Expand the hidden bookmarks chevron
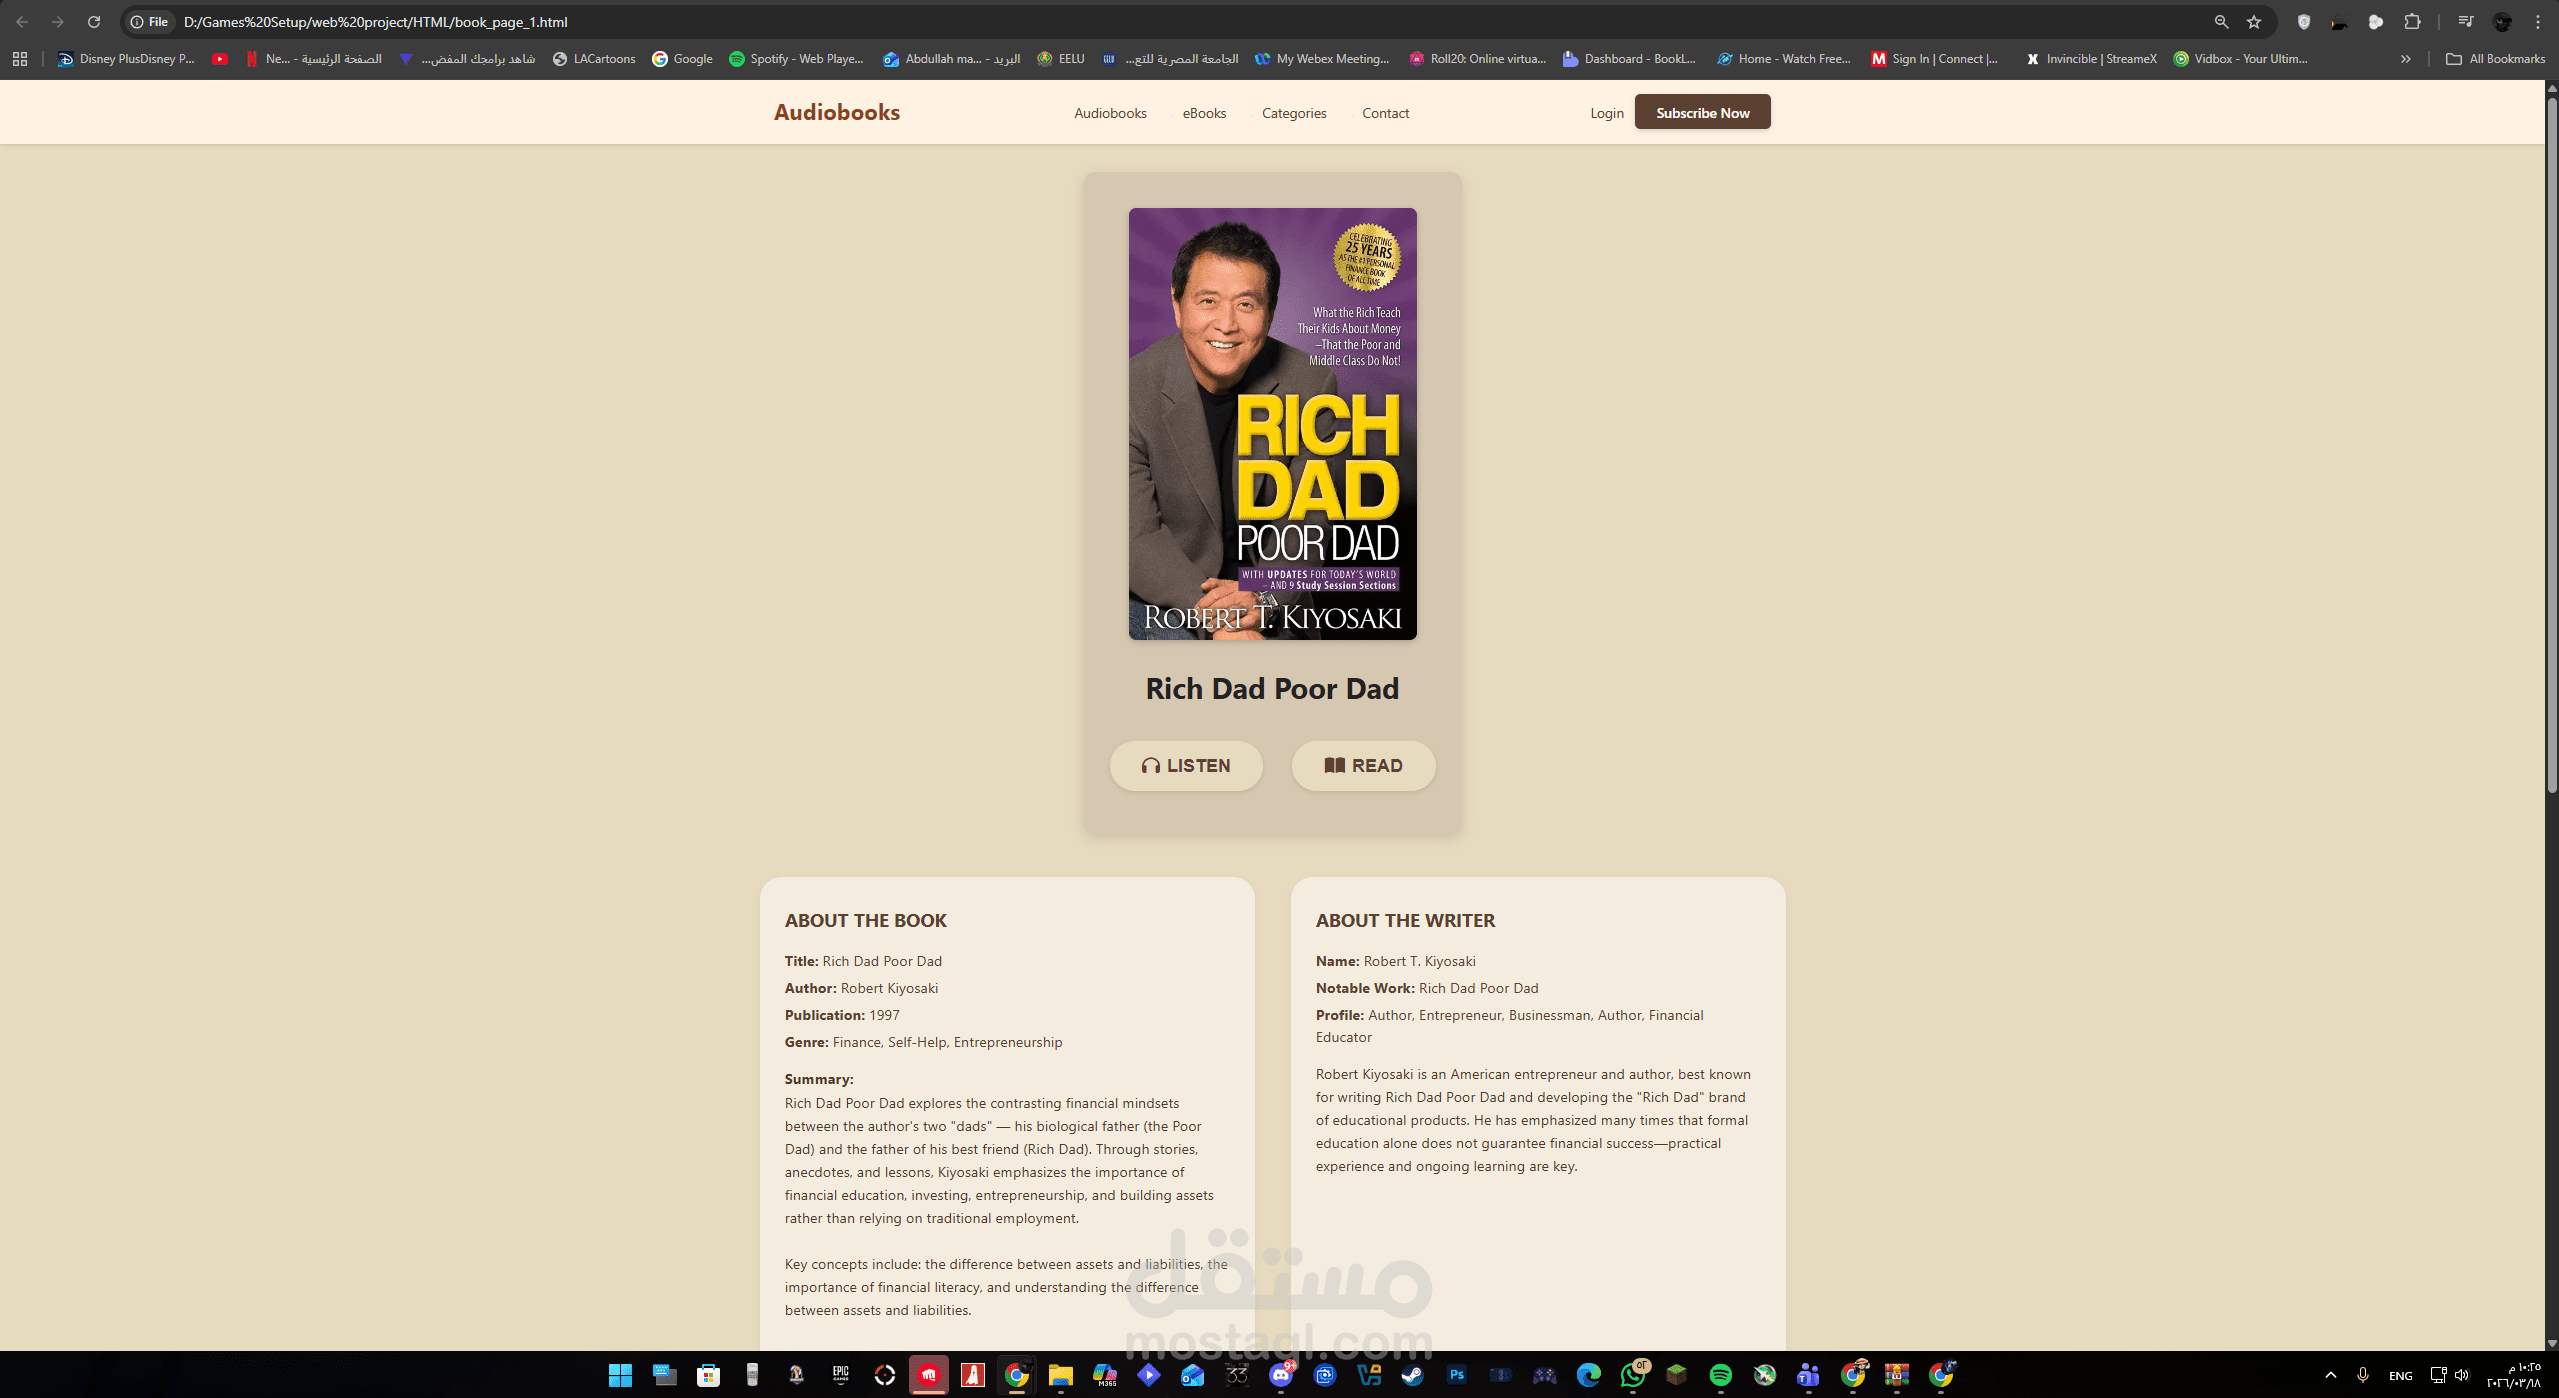 pos(2405,59)
